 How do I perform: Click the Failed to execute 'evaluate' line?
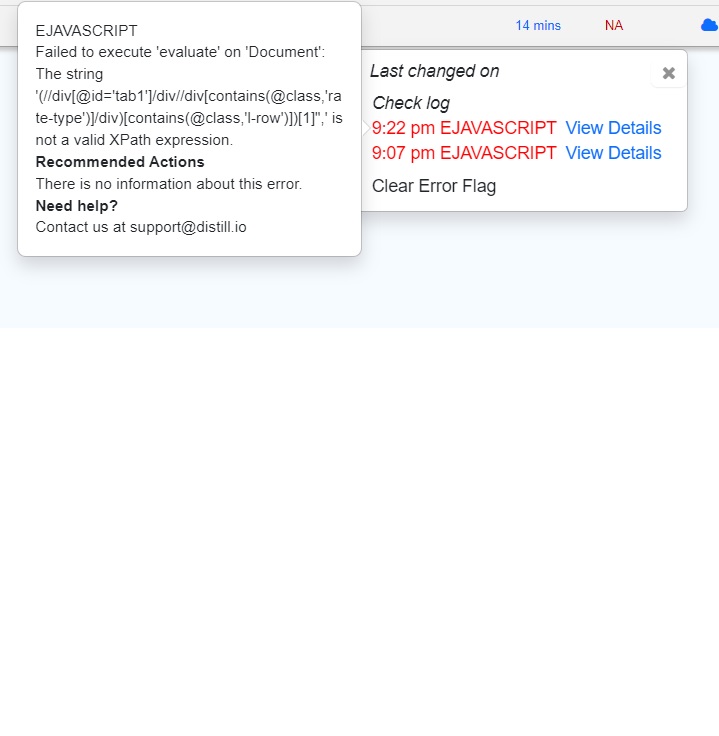click(x=180, y=52)
